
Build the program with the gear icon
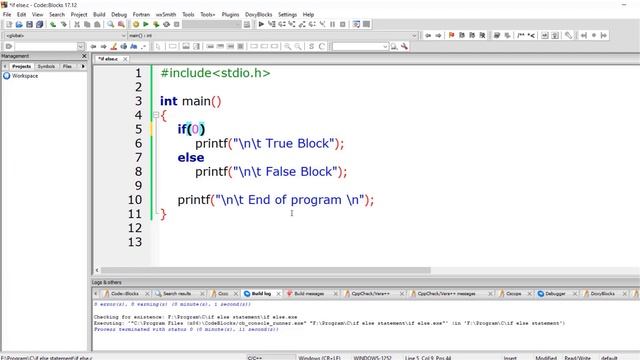[x=136, y=24]
